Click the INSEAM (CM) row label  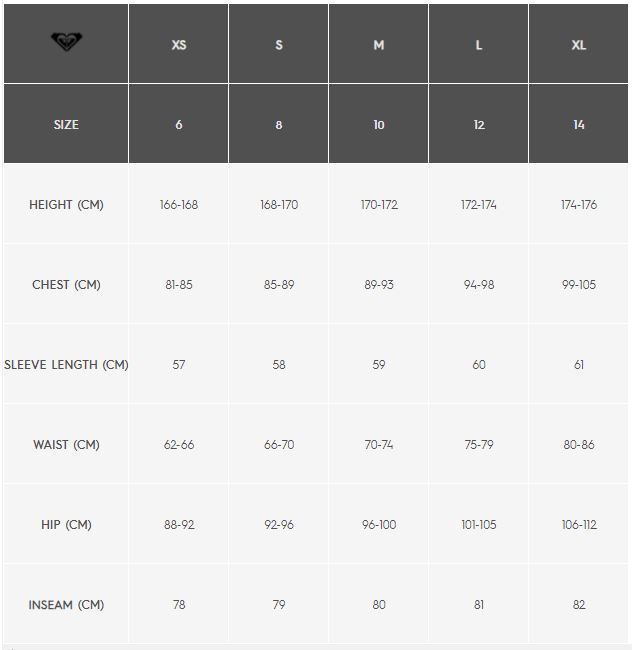pos(66,605)
